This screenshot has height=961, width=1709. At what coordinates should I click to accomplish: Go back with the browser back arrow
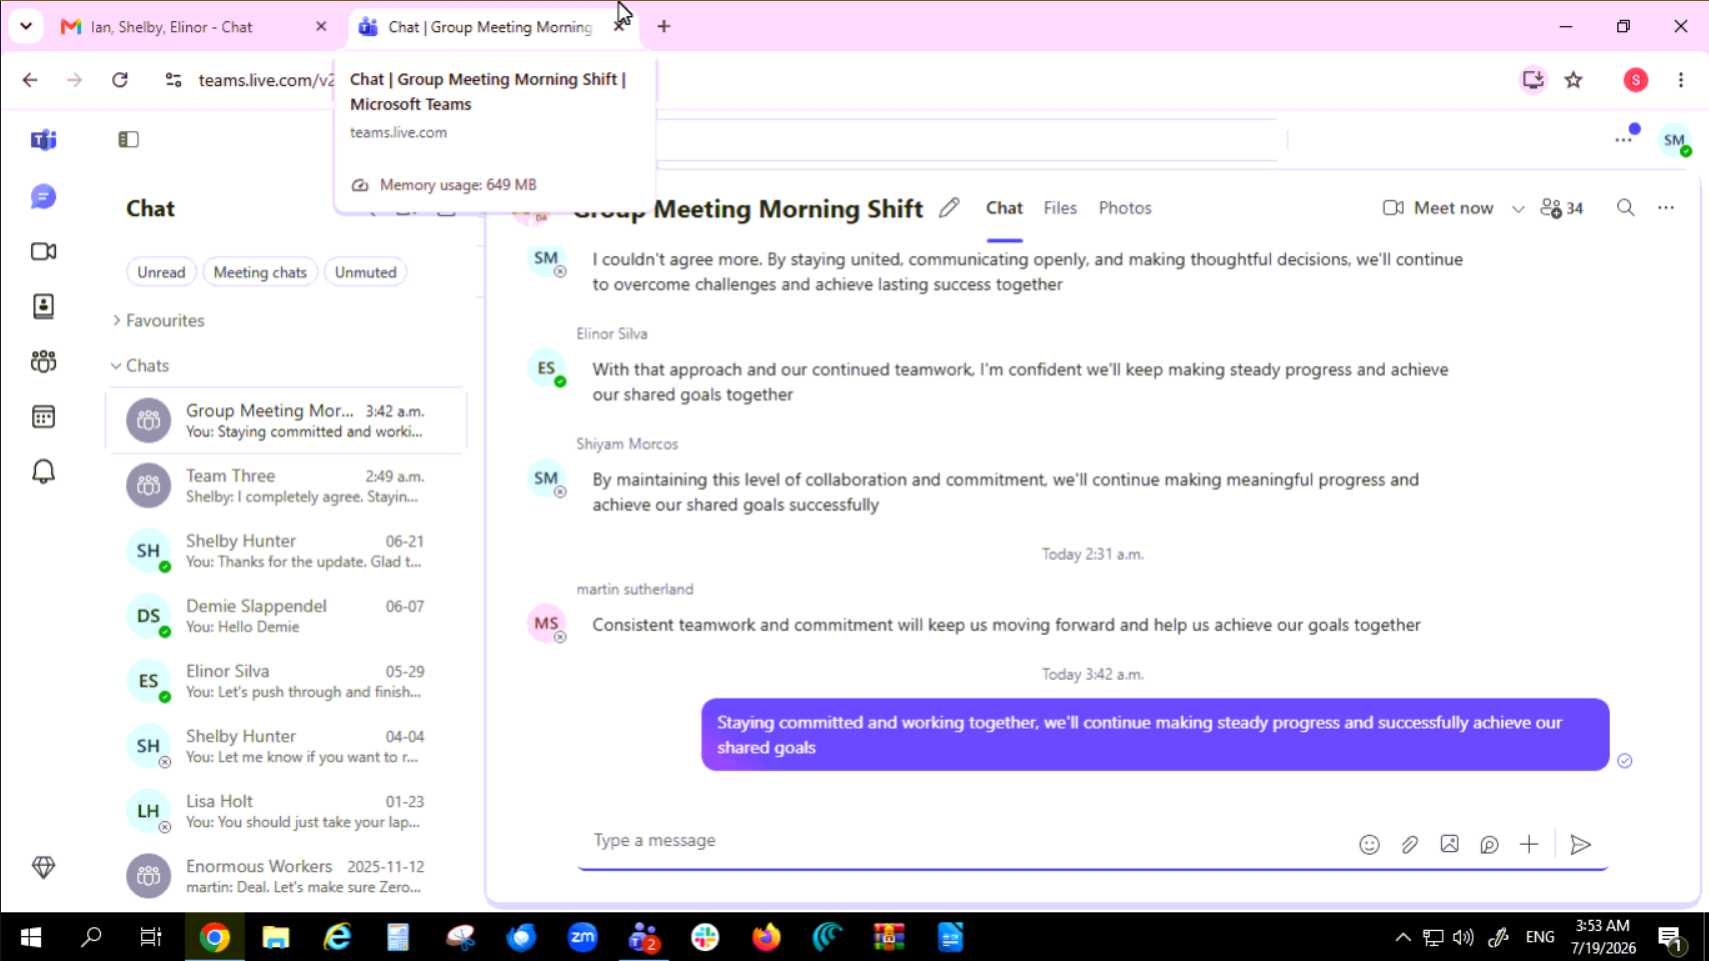[x=30, y=80]
